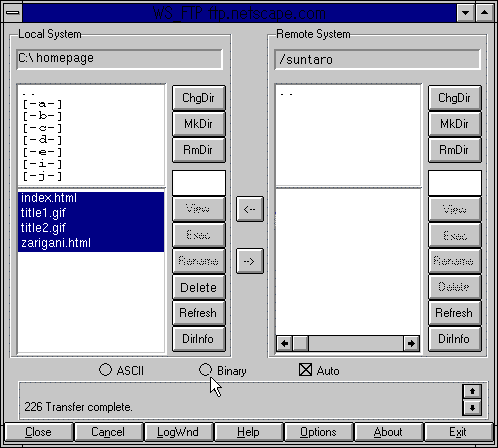Image resolution: width=498 pixels, height=448 pixels.
Task: Click the remote list scroll-left arrow
Action: [284, 343]
